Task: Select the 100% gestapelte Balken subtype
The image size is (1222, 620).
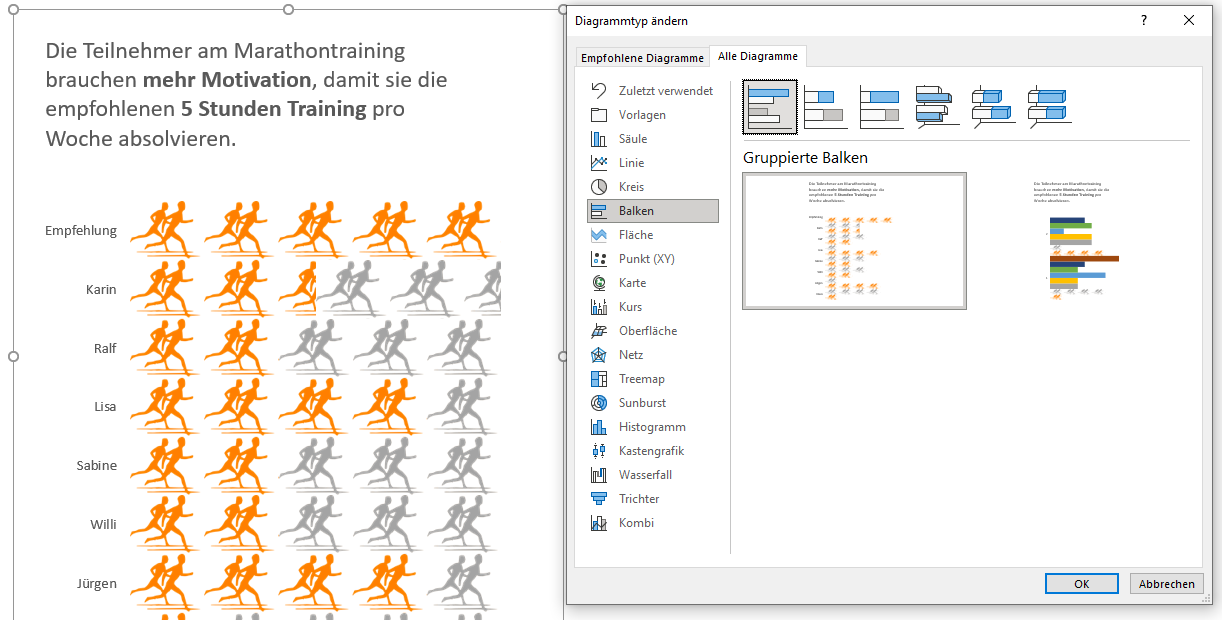Action: [880, 107]
